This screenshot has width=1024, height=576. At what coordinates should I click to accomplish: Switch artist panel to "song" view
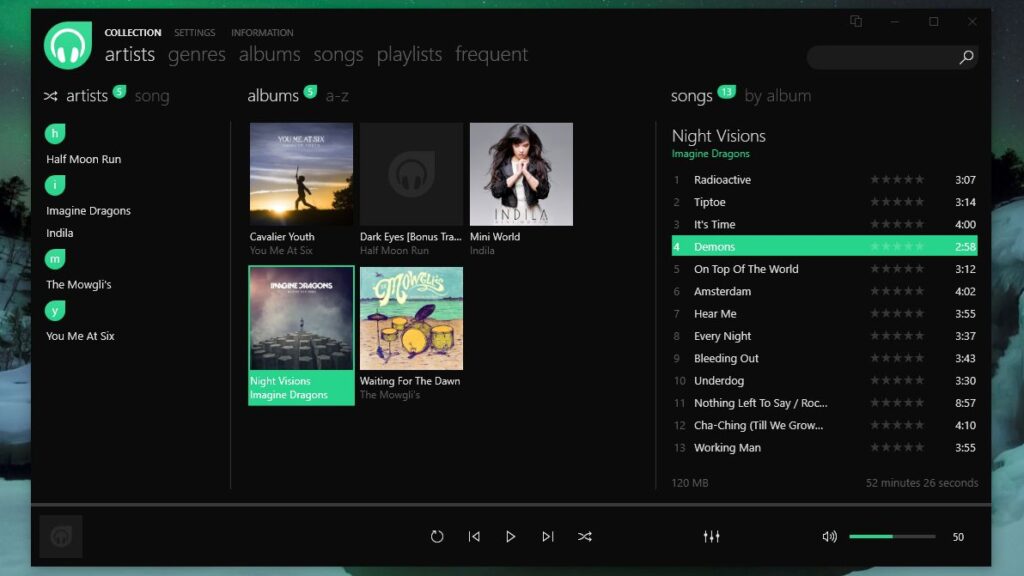click(152, 95)
